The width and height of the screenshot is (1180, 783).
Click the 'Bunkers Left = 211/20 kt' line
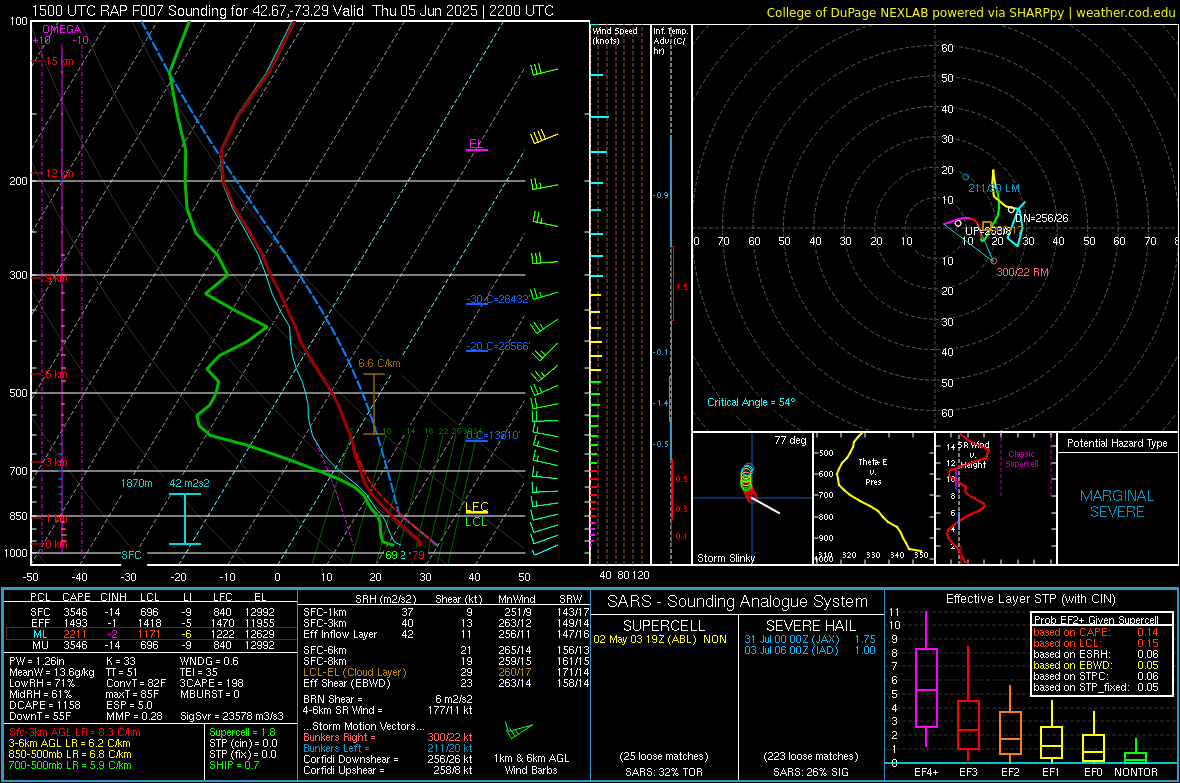coord(388,748)
